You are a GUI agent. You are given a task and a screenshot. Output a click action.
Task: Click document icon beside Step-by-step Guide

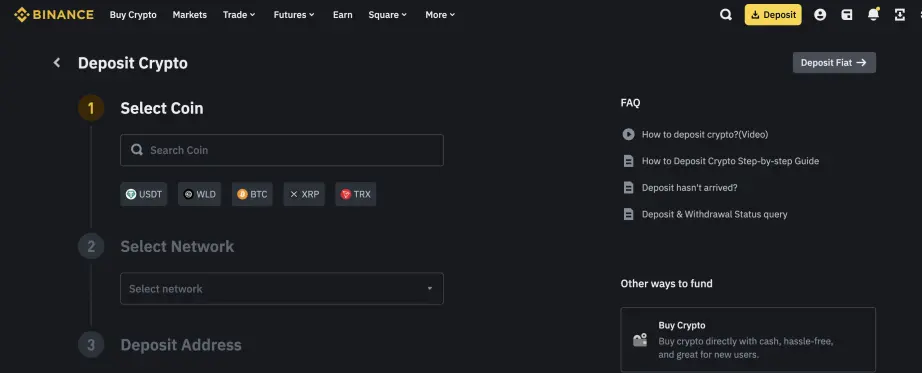click(629, 161)
